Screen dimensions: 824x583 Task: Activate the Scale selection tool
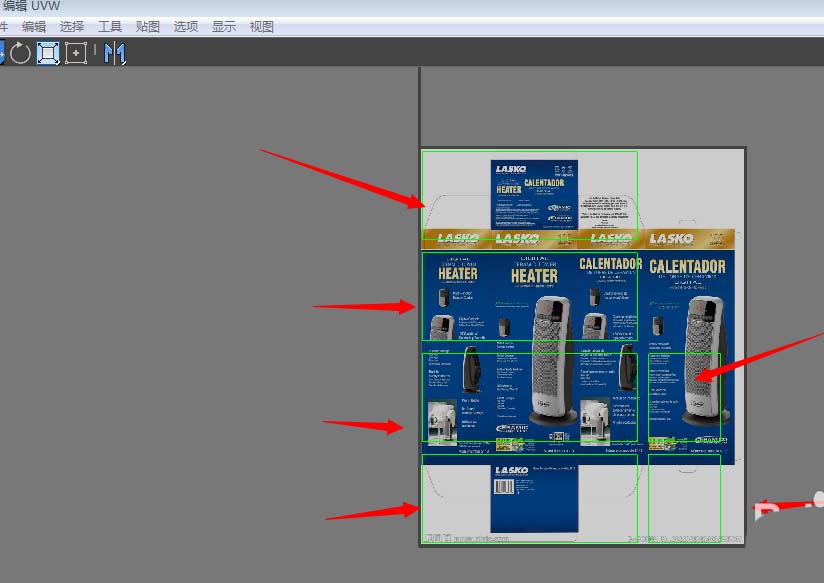[48, 53]
